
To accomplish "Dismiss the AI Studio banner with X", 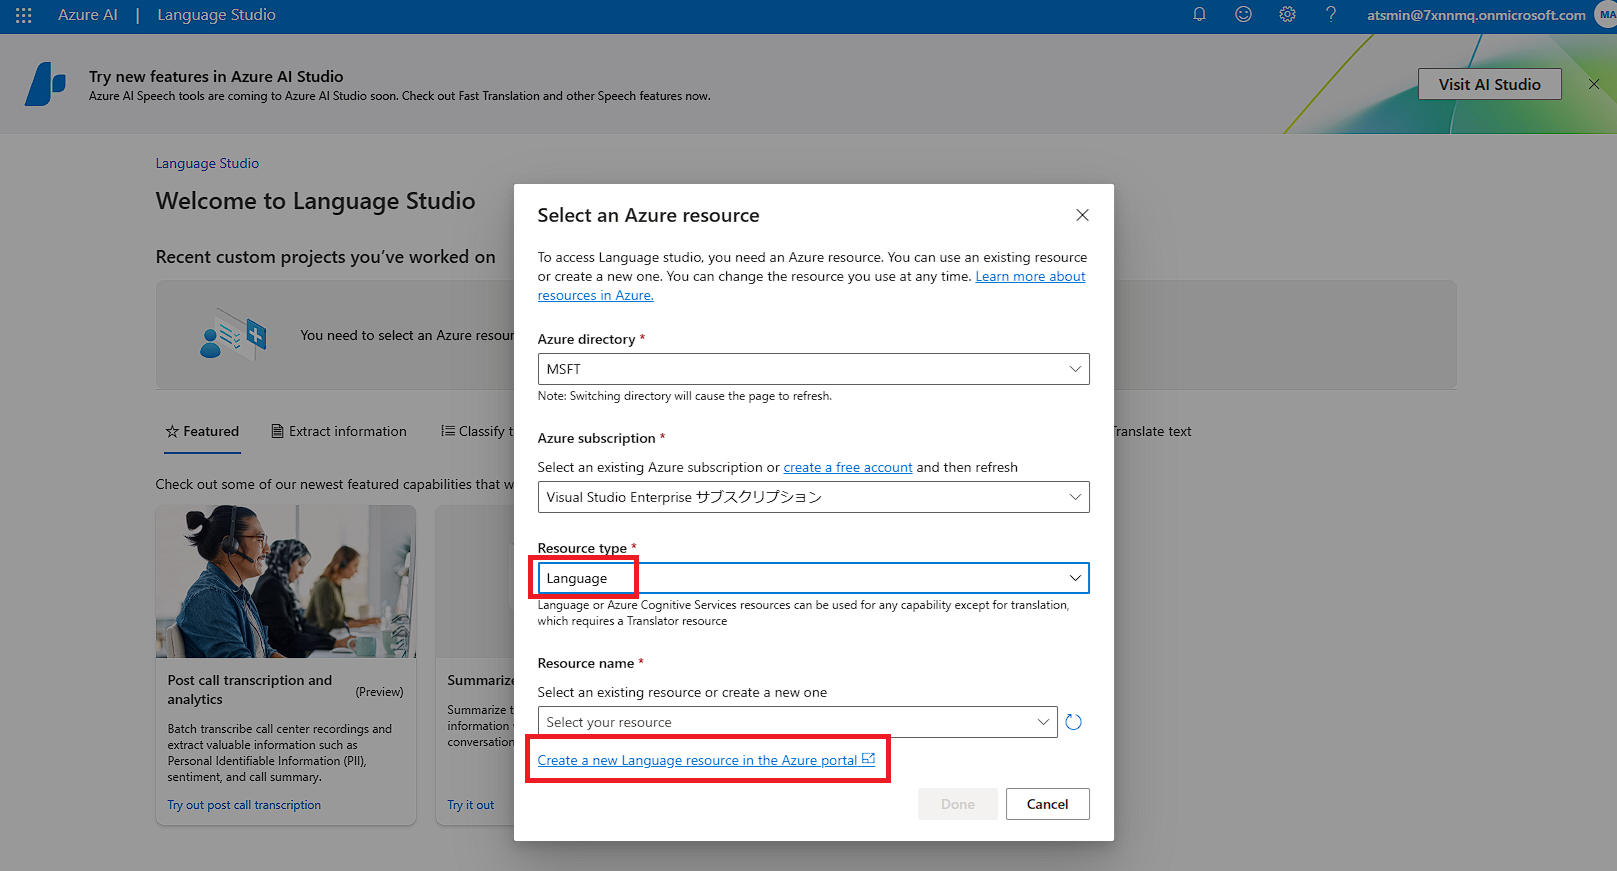I will [x=1594, y=84].
